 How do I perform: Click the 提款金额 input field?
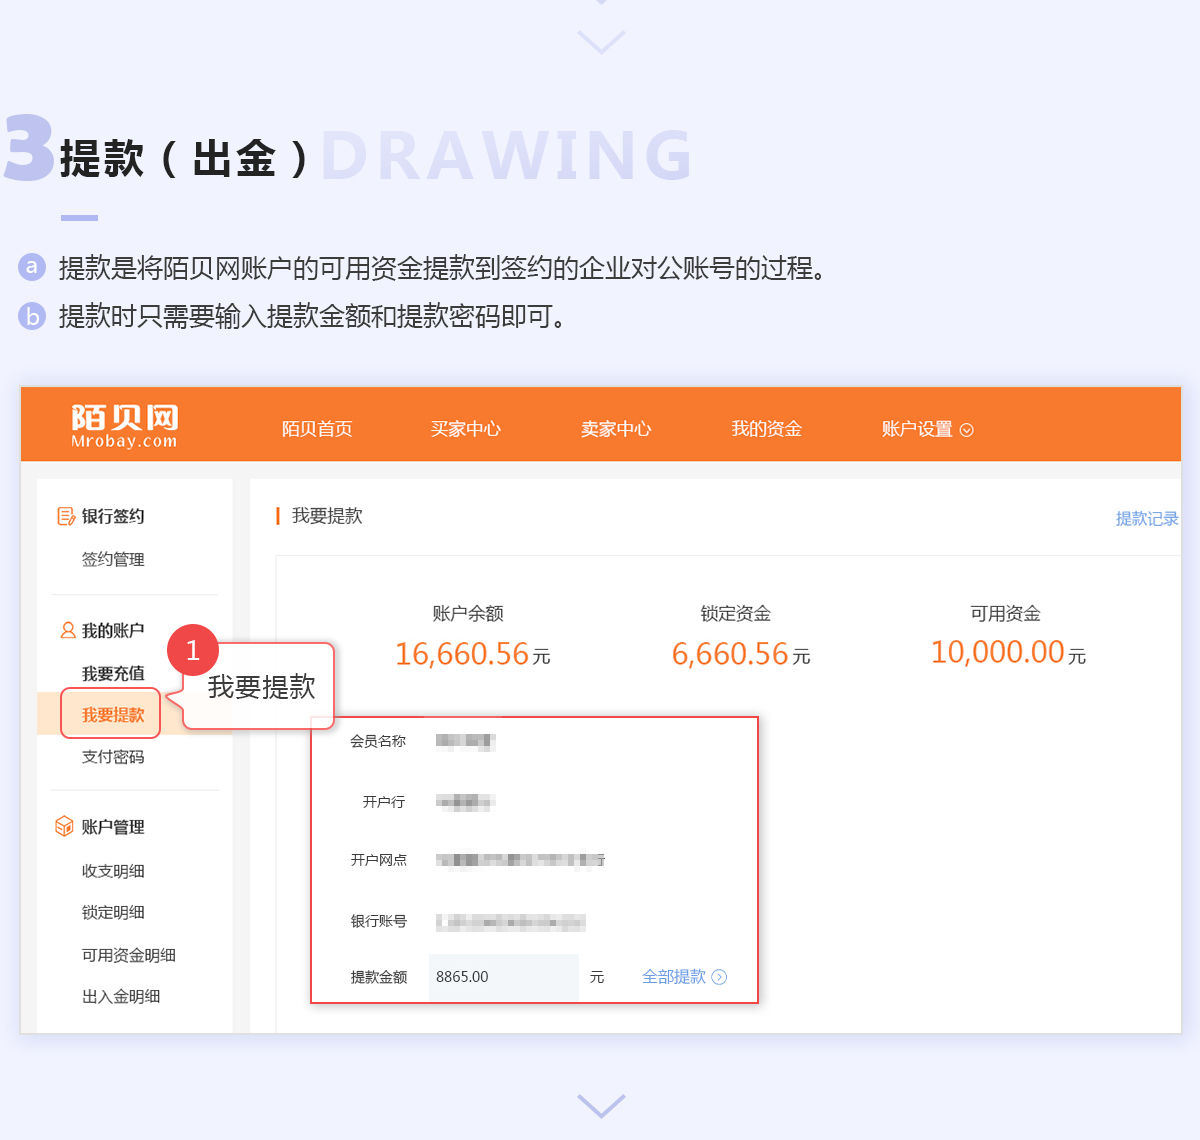[x=503, y=977]
